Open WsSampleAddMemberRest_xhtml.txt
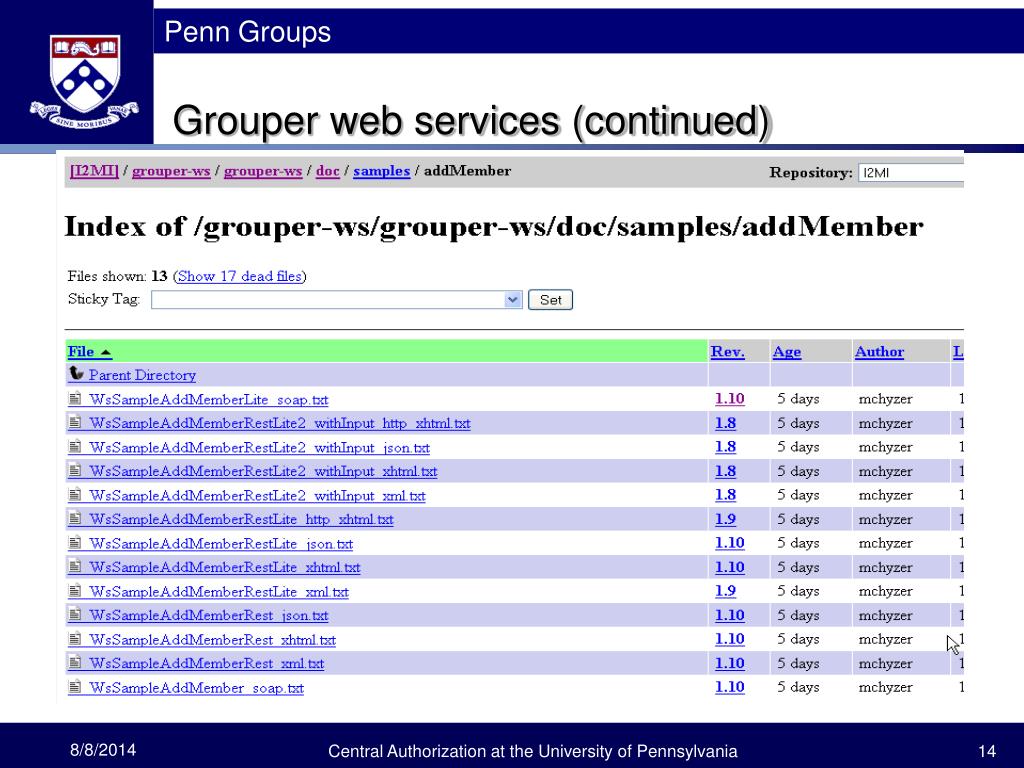1024x768 pixels. pyautogui.click(x=212, y=640)
